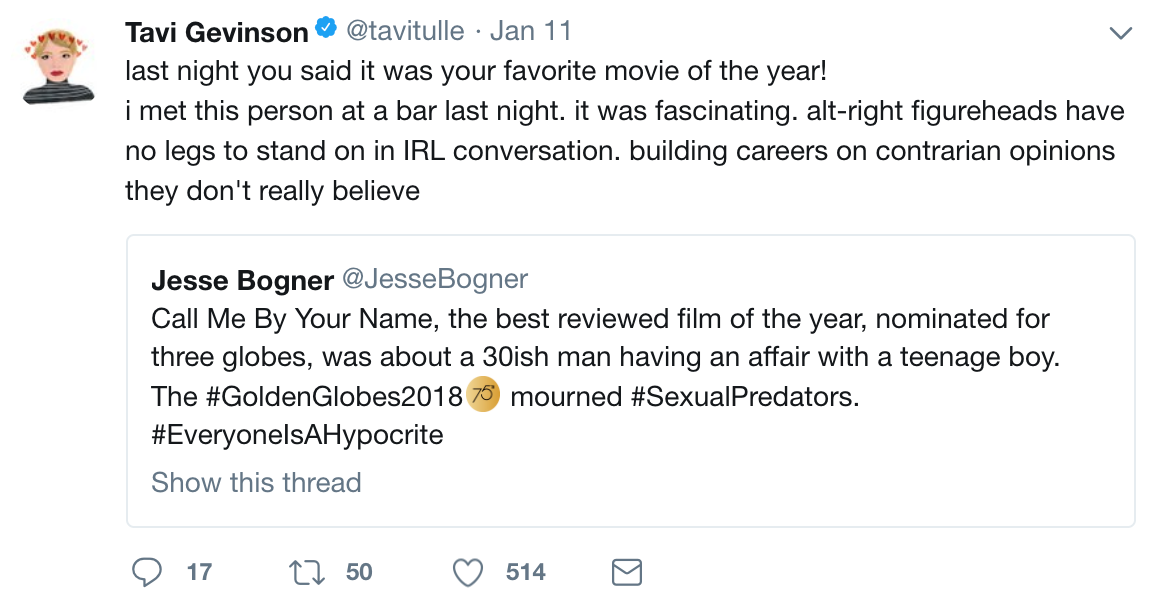View the 514 likes count
Viewport: 1156px width, 608px height.
pos(526,572)
